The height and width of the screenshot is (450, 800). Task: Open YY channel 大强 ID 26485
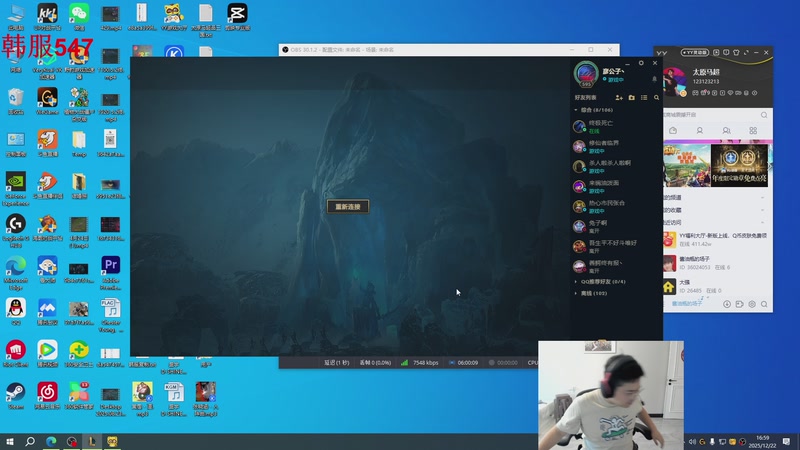716,286
